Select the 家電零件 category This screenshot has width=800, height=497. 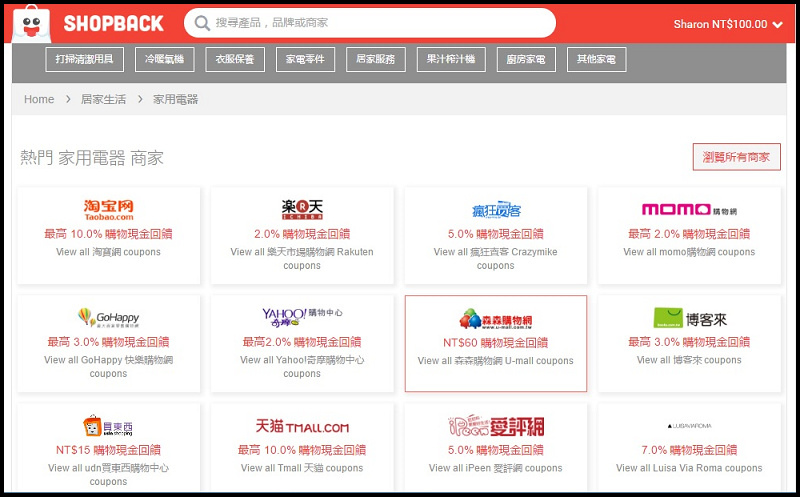(x=305, y=59)
